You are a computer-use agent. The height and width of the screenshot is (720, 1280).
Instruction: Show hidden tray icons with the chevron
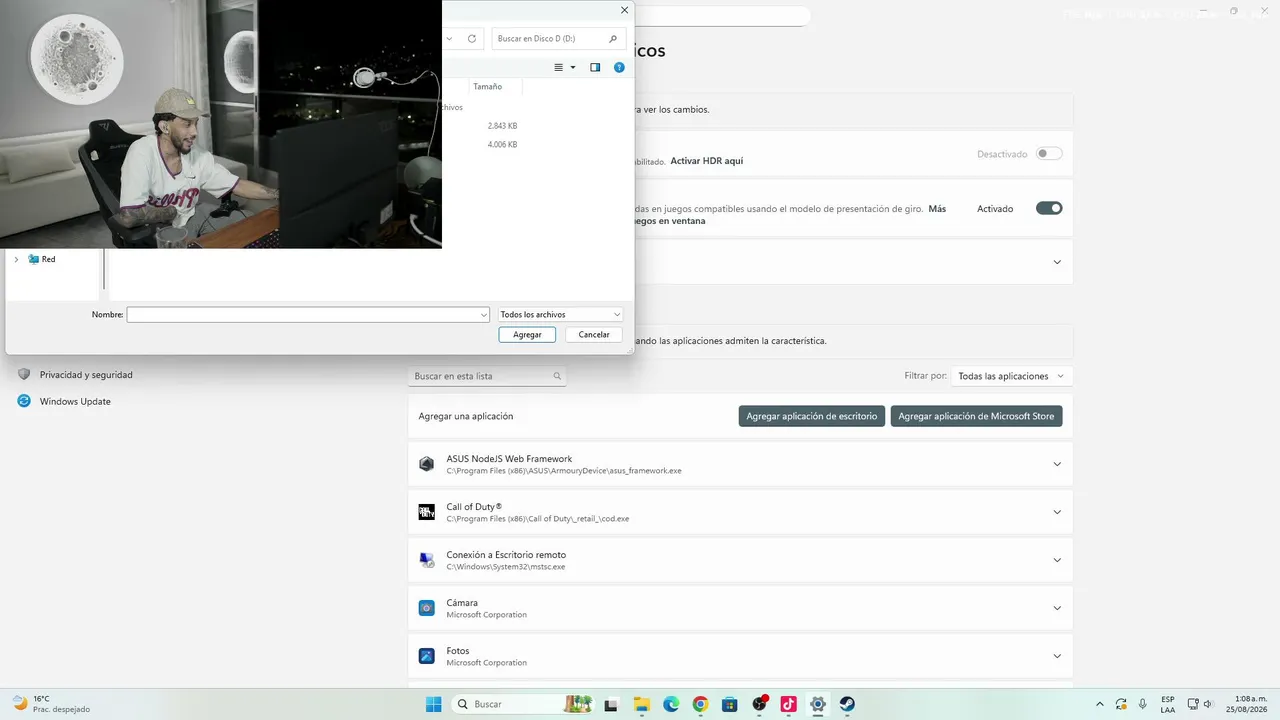pyautogui.click(x=1100, y=704)
